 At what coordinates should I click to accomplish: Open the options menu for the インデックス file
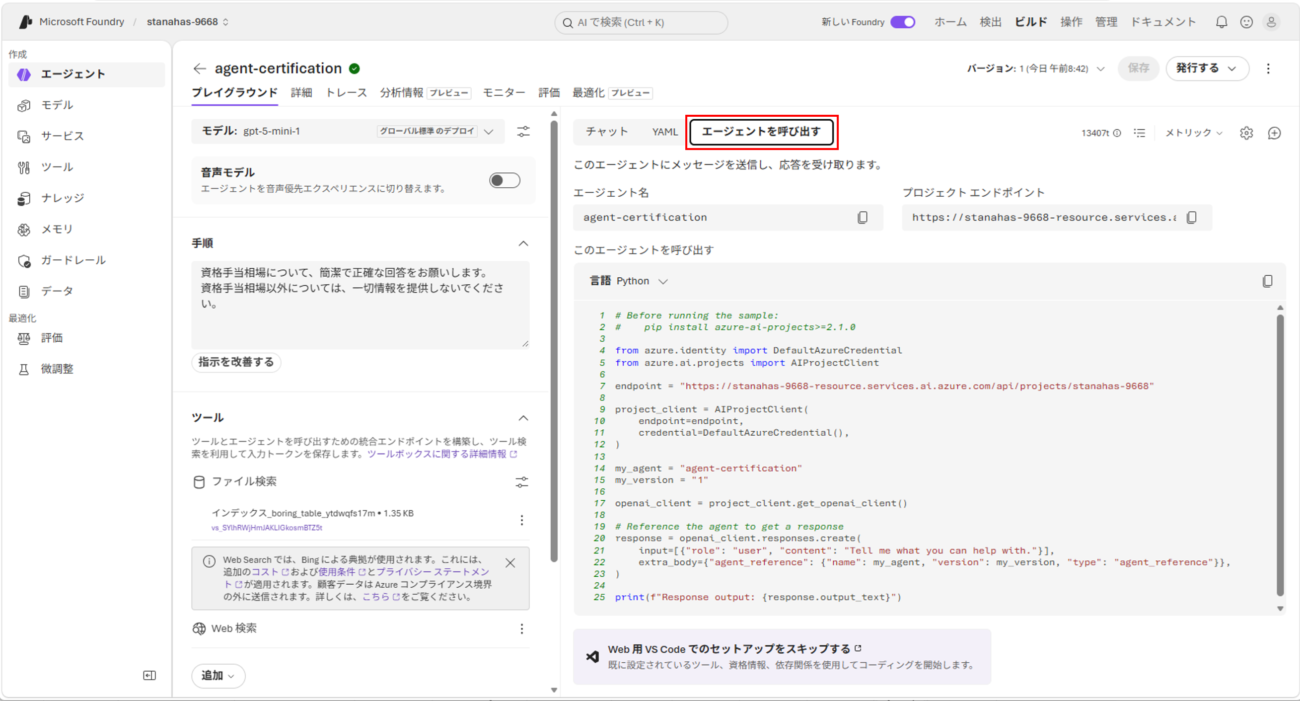(x=521, y=520)
